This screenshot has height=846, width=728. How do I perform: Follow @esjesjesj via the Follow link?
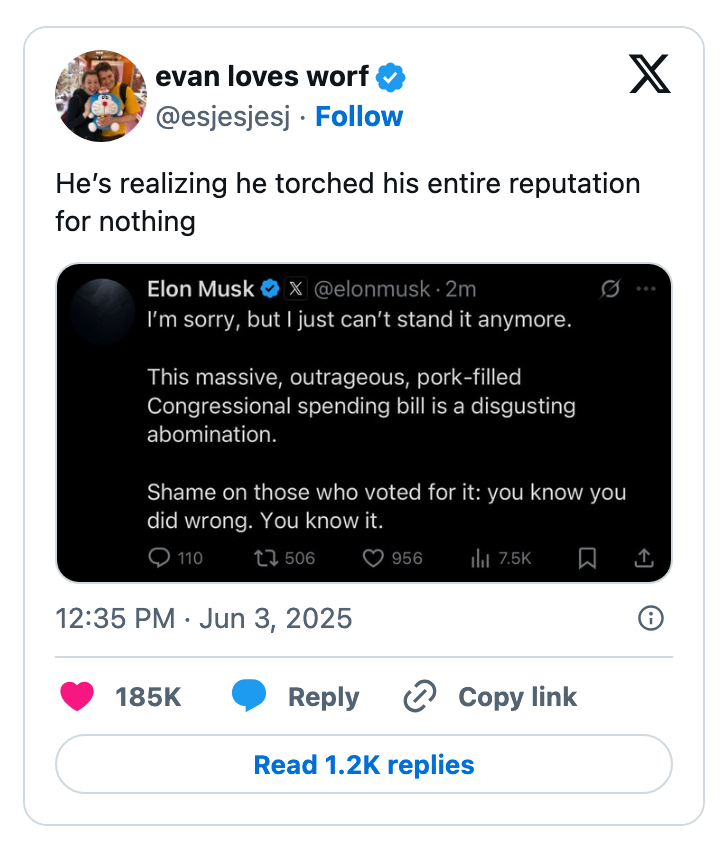(359, 116)
